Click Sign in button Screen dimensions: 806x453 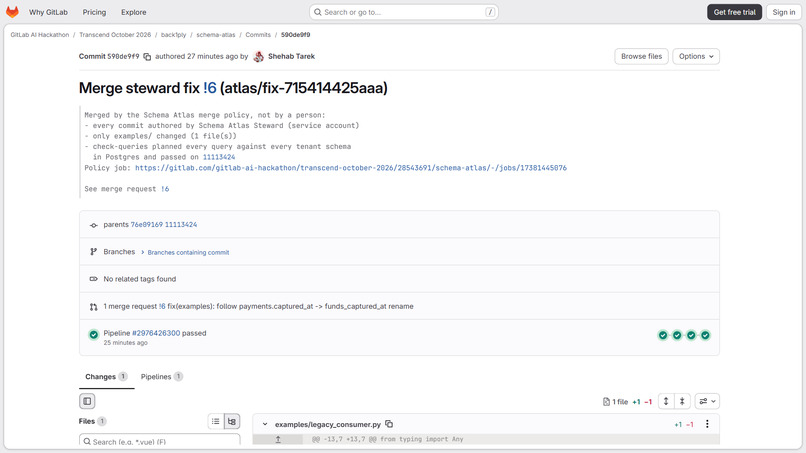[784, 12]
